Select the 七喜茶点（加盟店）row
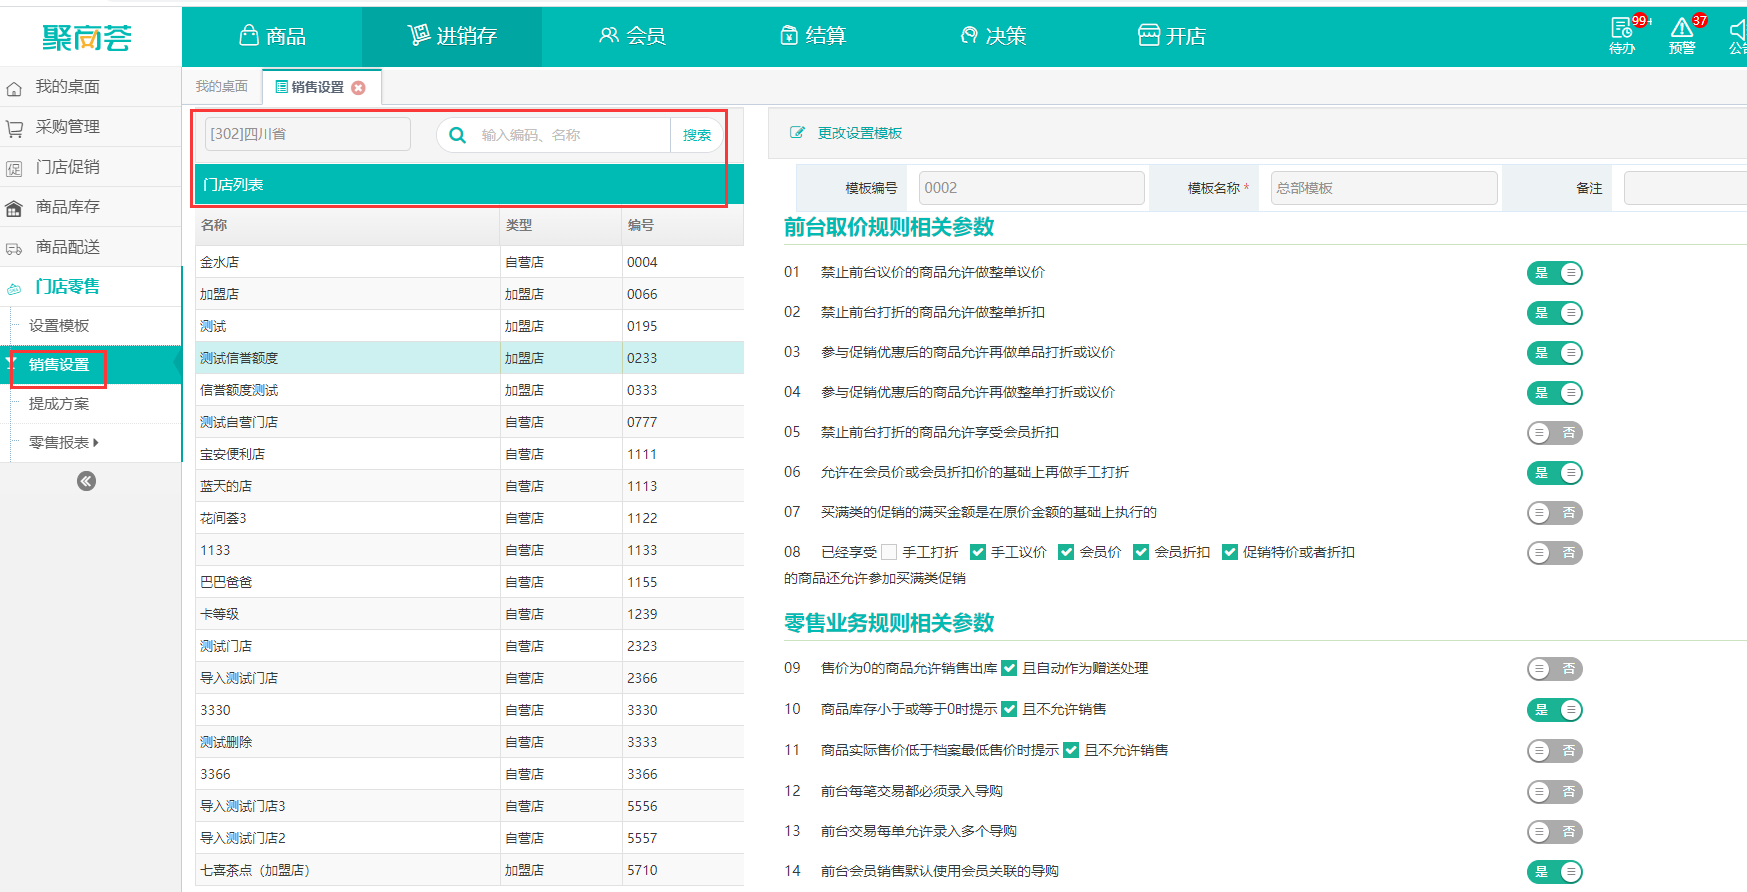Screen dimensions: 1747x892 point(469,870)
